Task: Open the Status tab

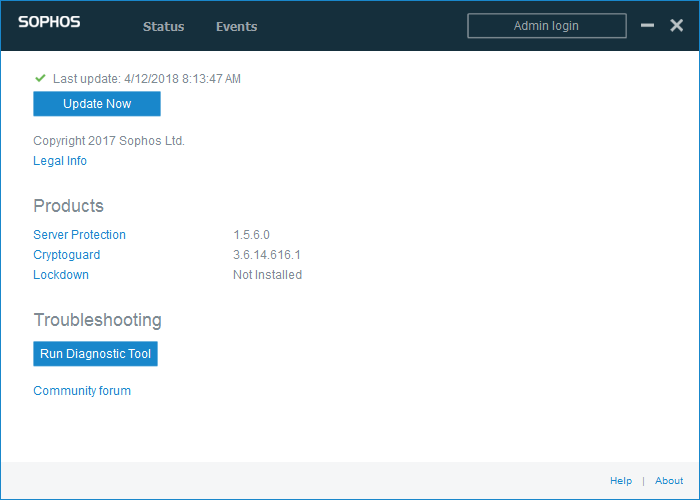Action: point(163,27)
